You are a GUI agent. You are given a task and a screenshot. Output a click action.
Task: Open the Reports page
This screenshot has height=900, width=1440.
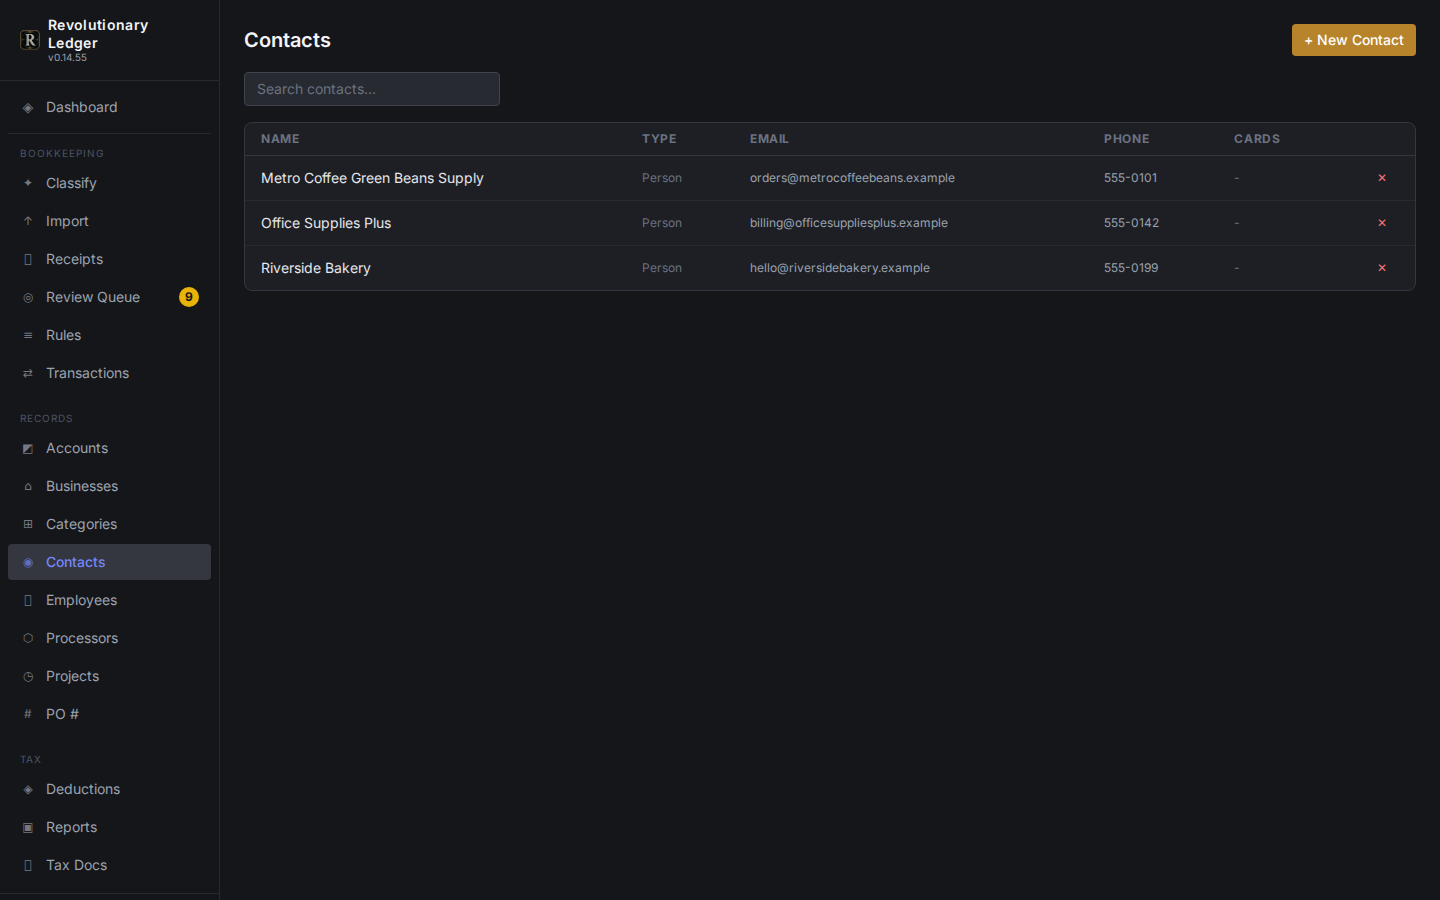[x=109, y=828]
